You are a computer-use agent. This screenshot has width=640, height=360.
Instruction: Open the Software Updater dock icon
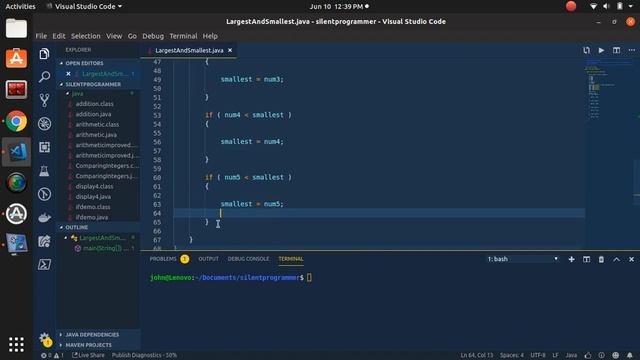pyautogui.click(x=16, y=213)
